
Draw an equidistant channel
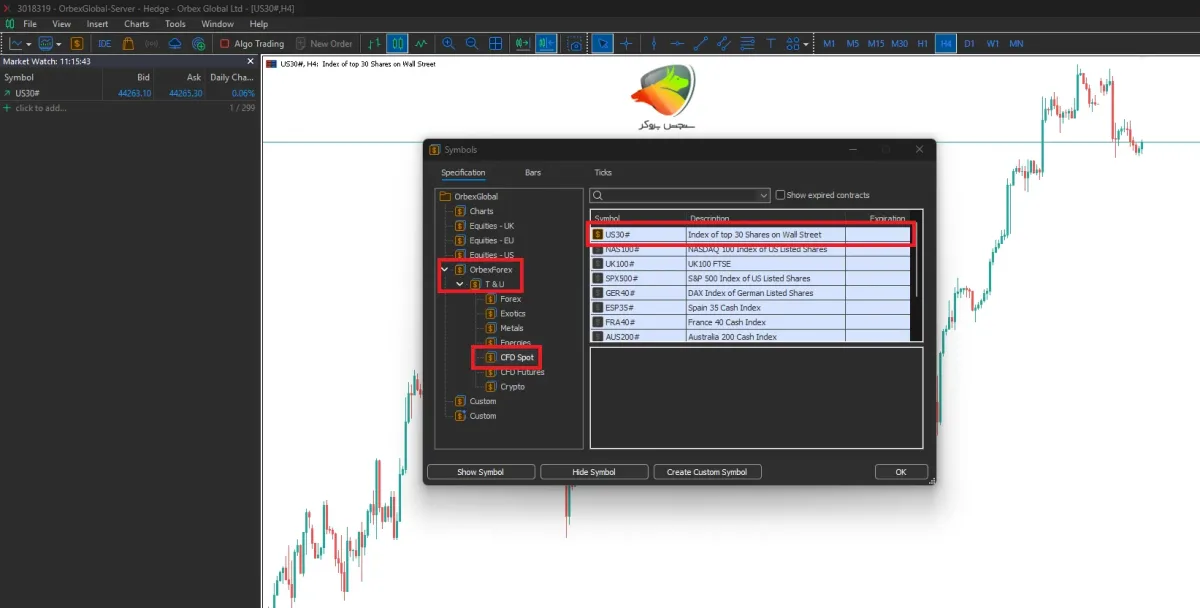pyautogui.click(x=724, y=44)
